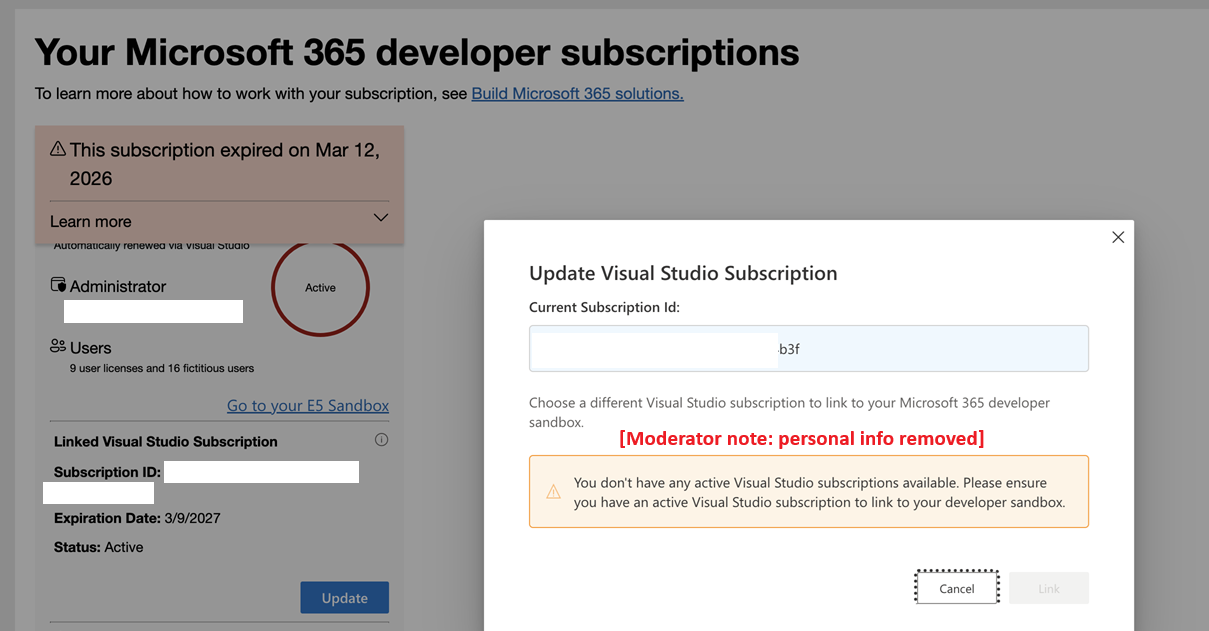Click the Current Subscription Id field
The height and width of the screenshot is (631, 1209).
coord(809,349)
